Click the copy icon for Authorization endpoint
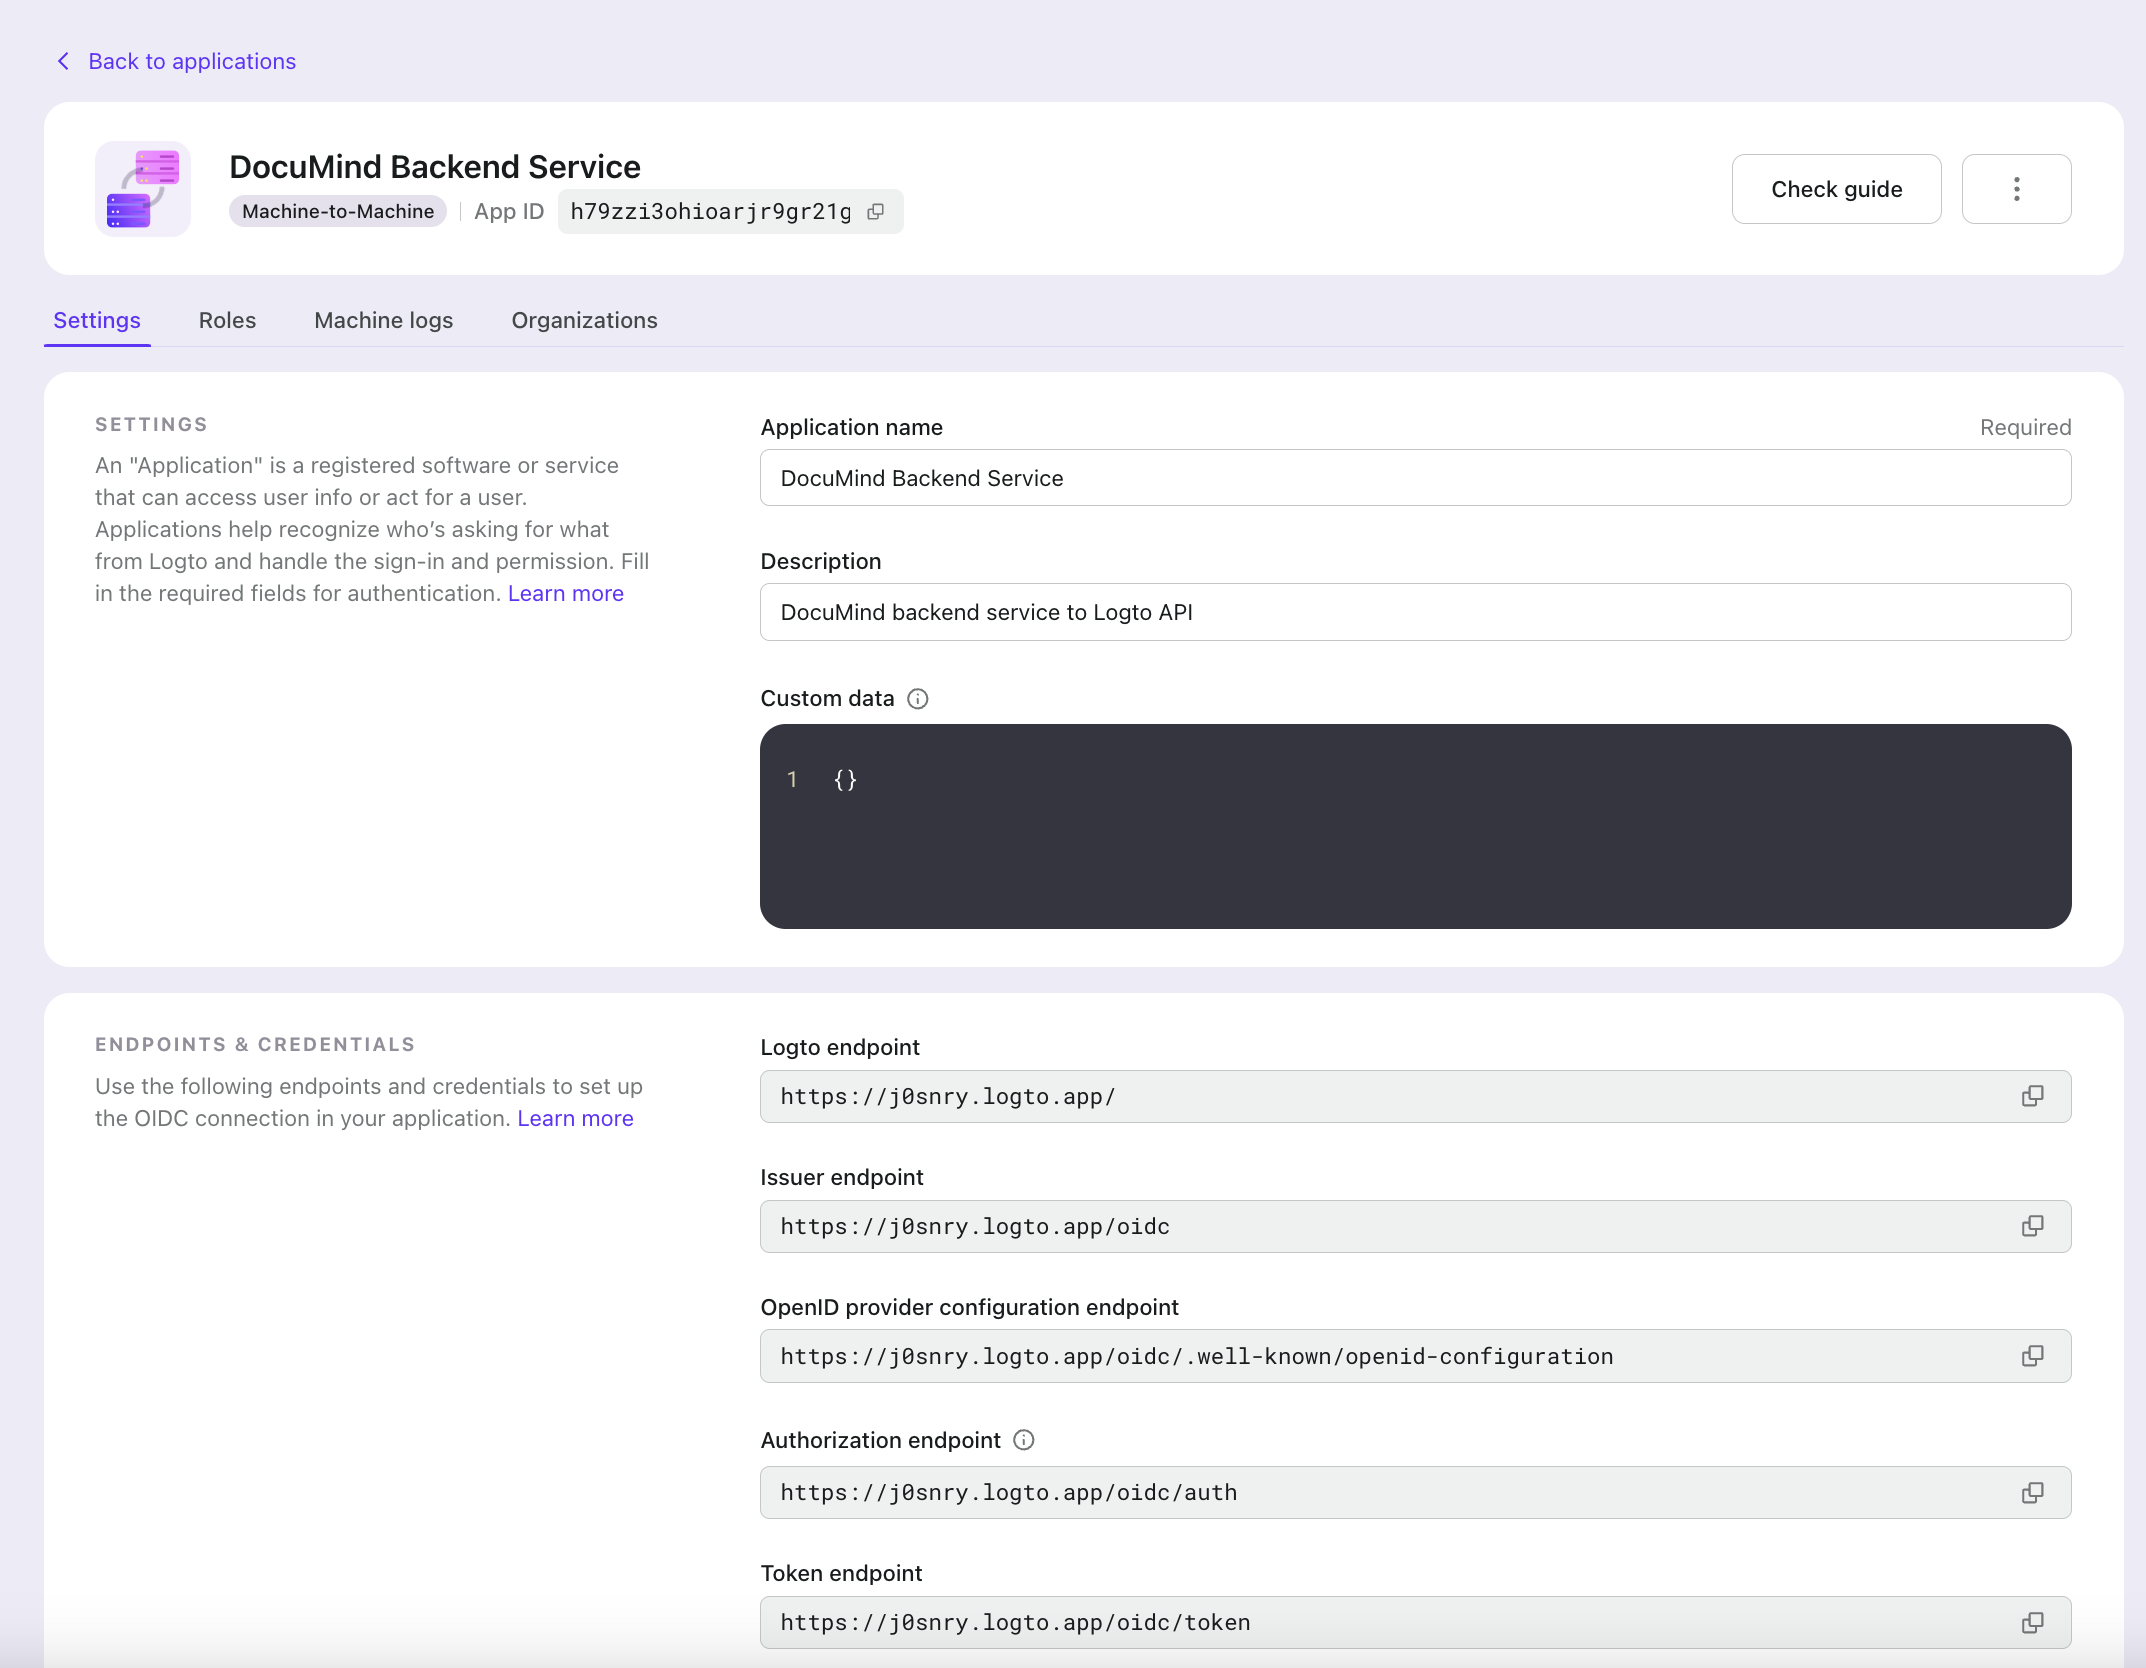Viewport: 2146px width, 1668px height. click(x=2033, y=1489)
